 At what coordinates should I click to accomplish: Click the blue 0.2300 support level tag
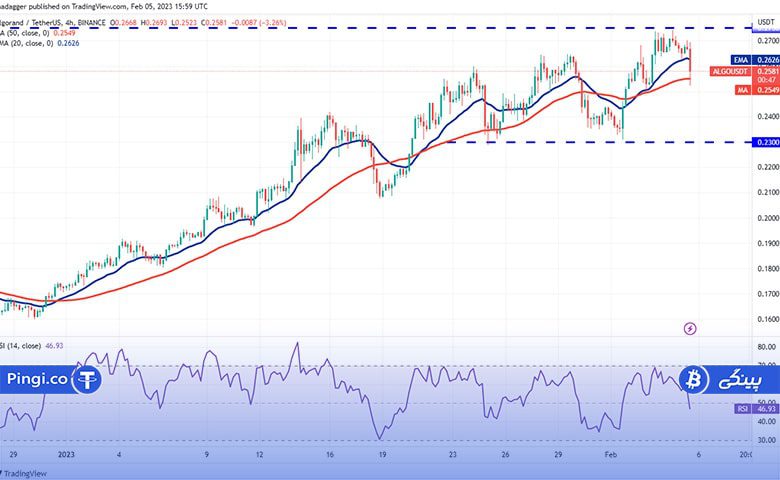click(766, 142)
